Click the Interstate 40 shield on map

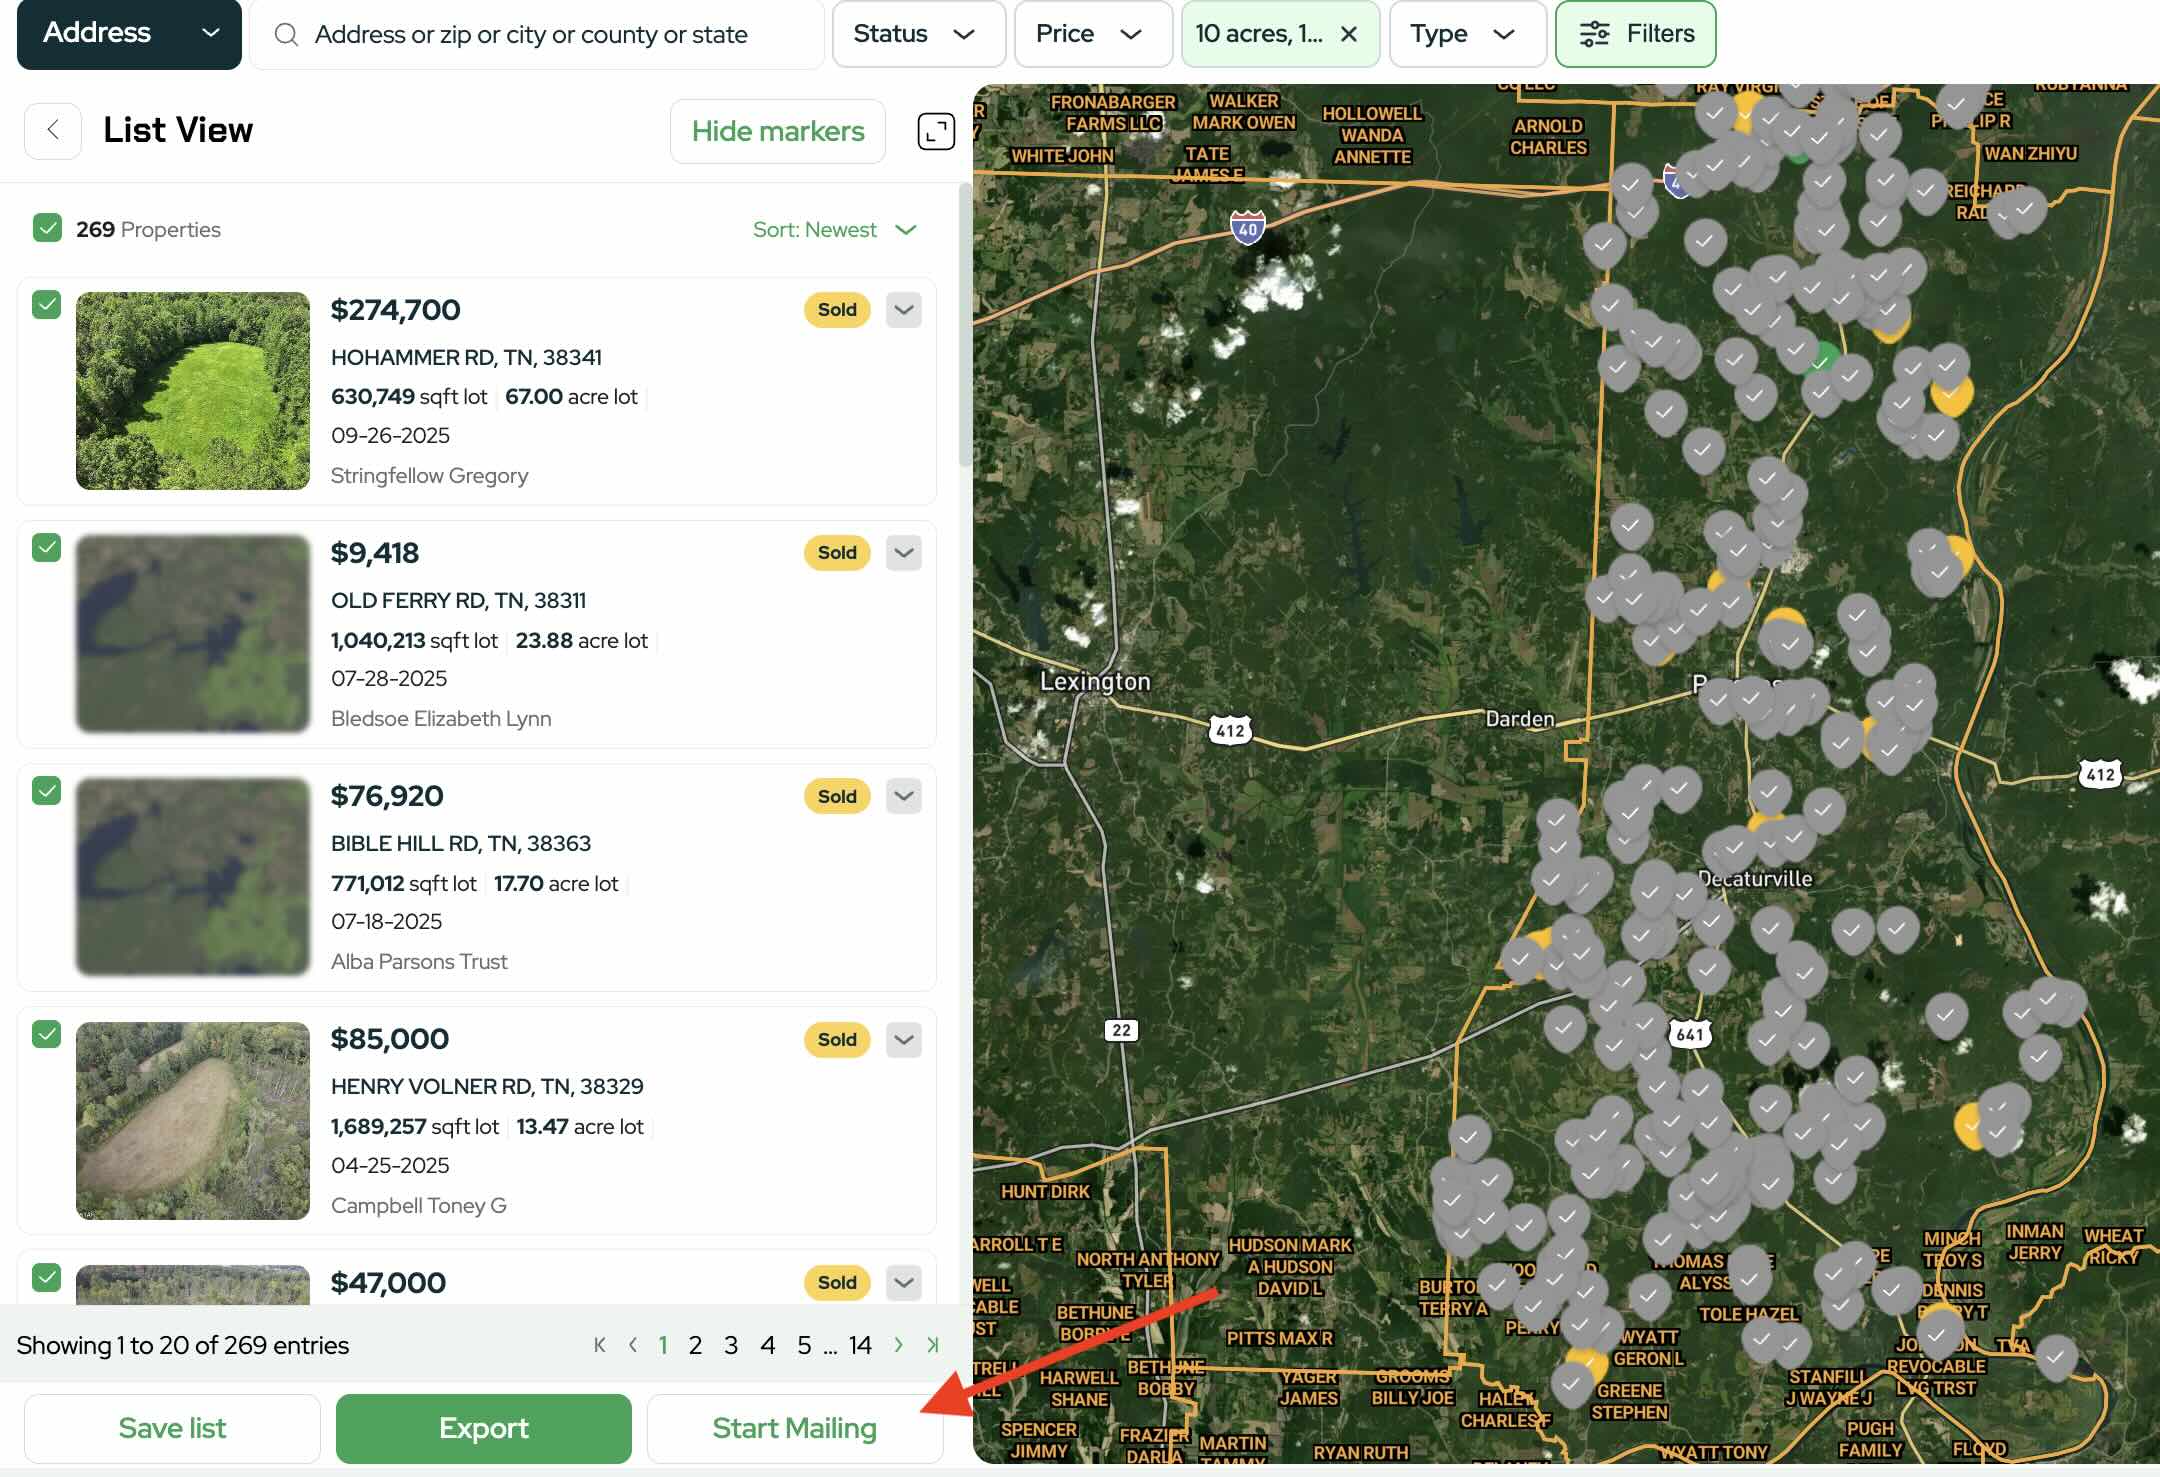1247,228
